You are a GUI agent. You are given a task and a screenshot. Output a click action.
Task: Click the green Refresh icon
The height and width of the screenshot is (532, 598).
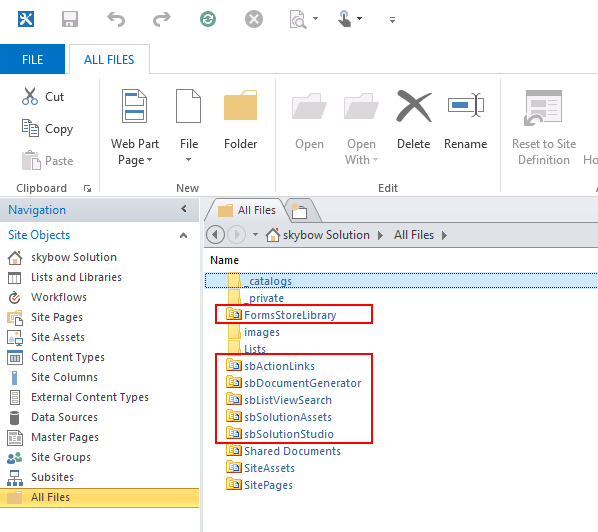[x=208, y=19]
